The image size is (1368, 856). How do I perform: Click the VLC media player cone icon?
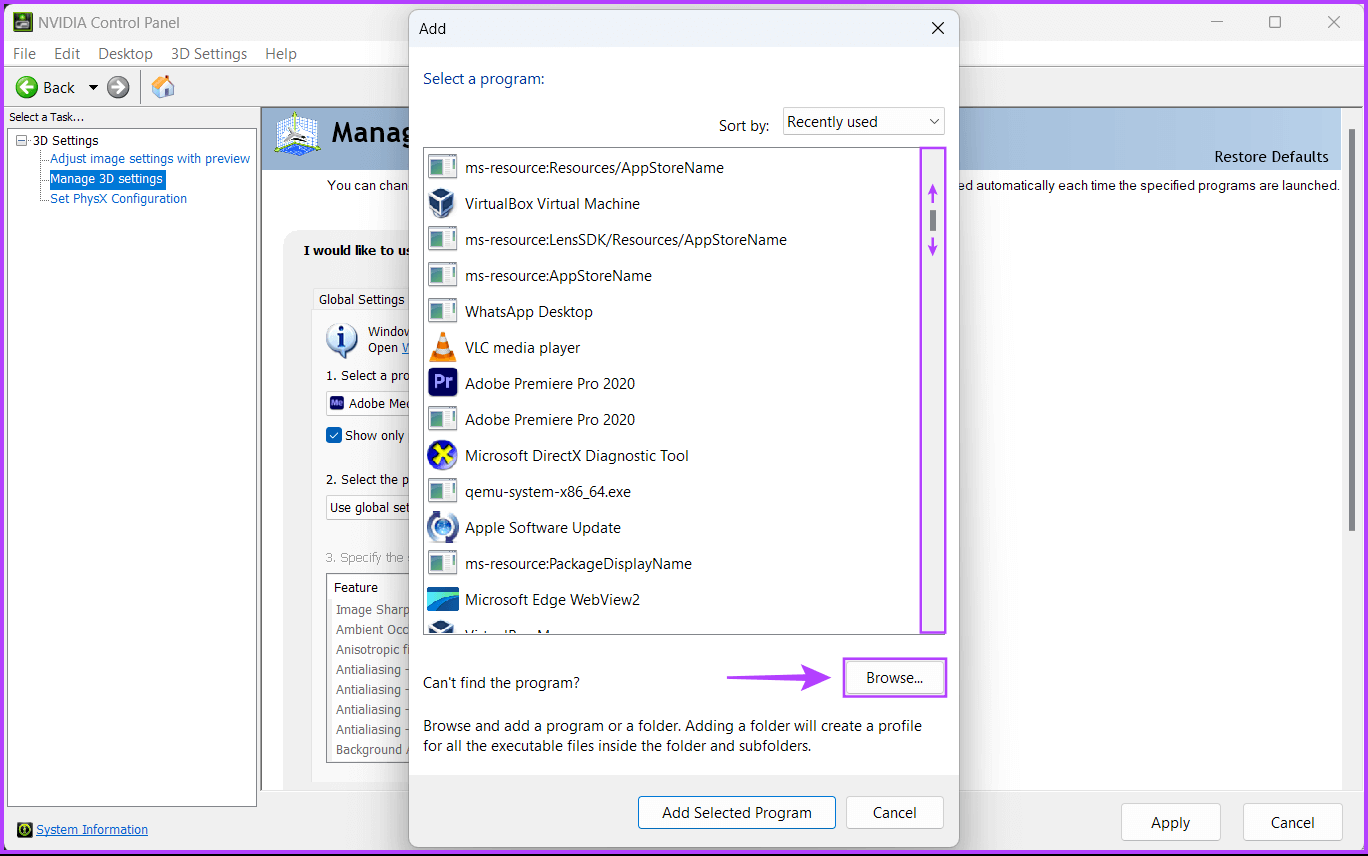[x=442, y=347]
